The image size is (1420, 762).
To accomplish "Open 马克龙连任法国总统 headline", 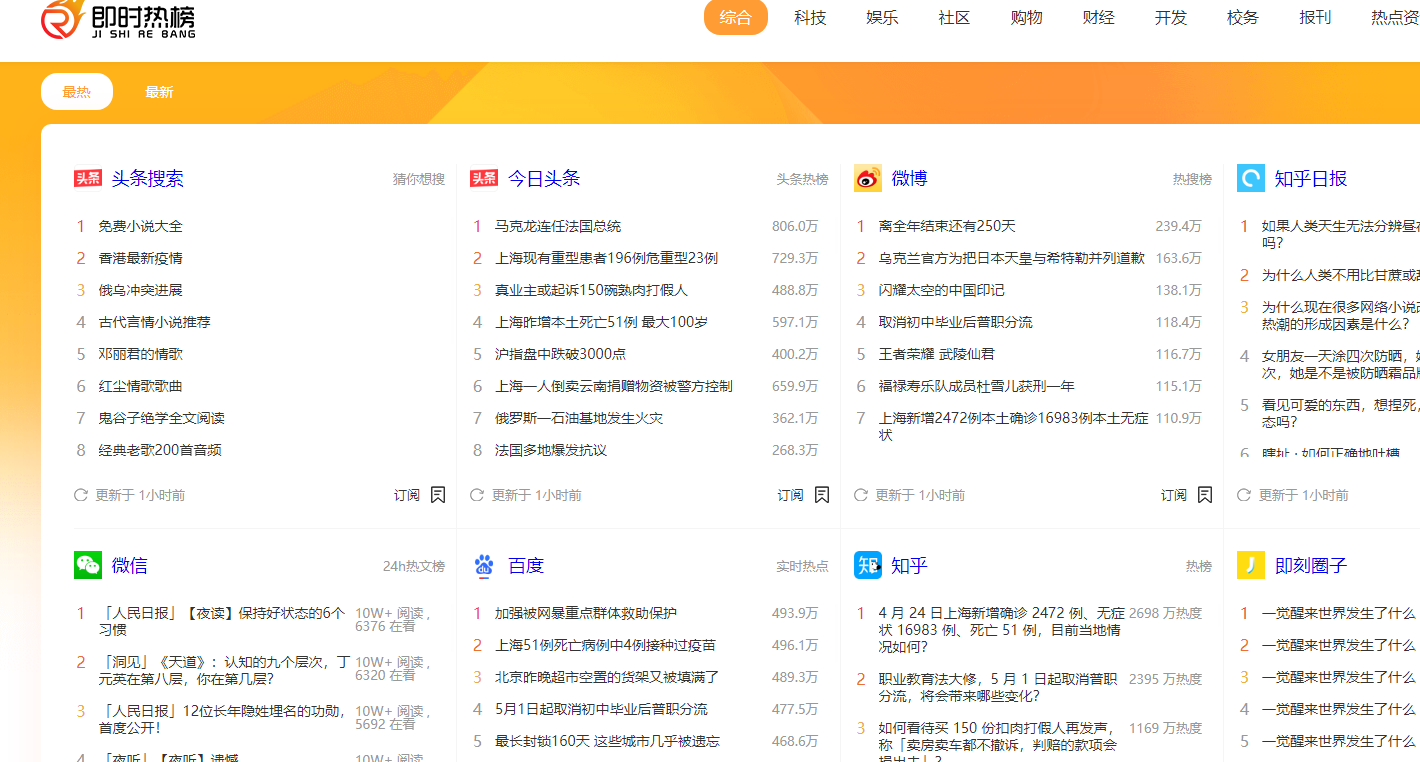I will click(x=558, y=226).
